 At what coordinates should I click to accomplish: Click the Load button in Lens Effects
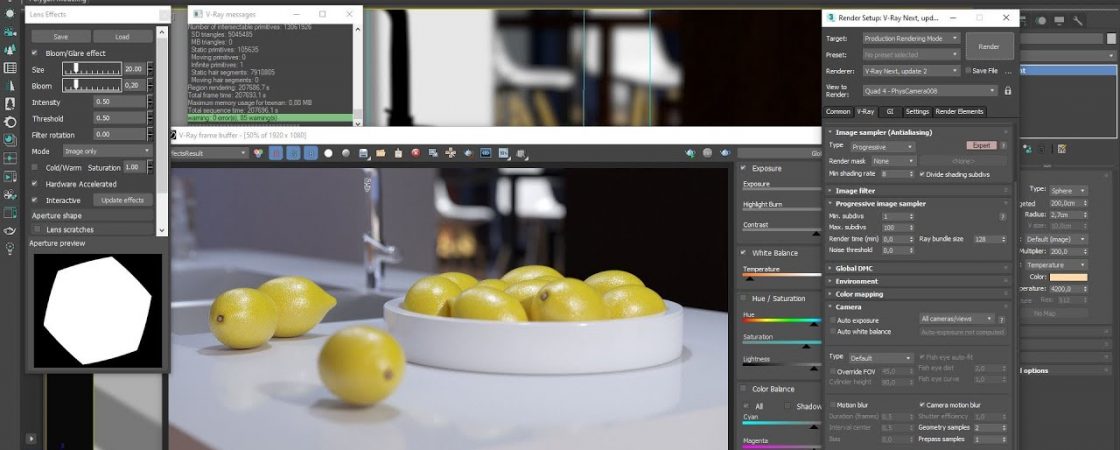[x=122, y=36]
